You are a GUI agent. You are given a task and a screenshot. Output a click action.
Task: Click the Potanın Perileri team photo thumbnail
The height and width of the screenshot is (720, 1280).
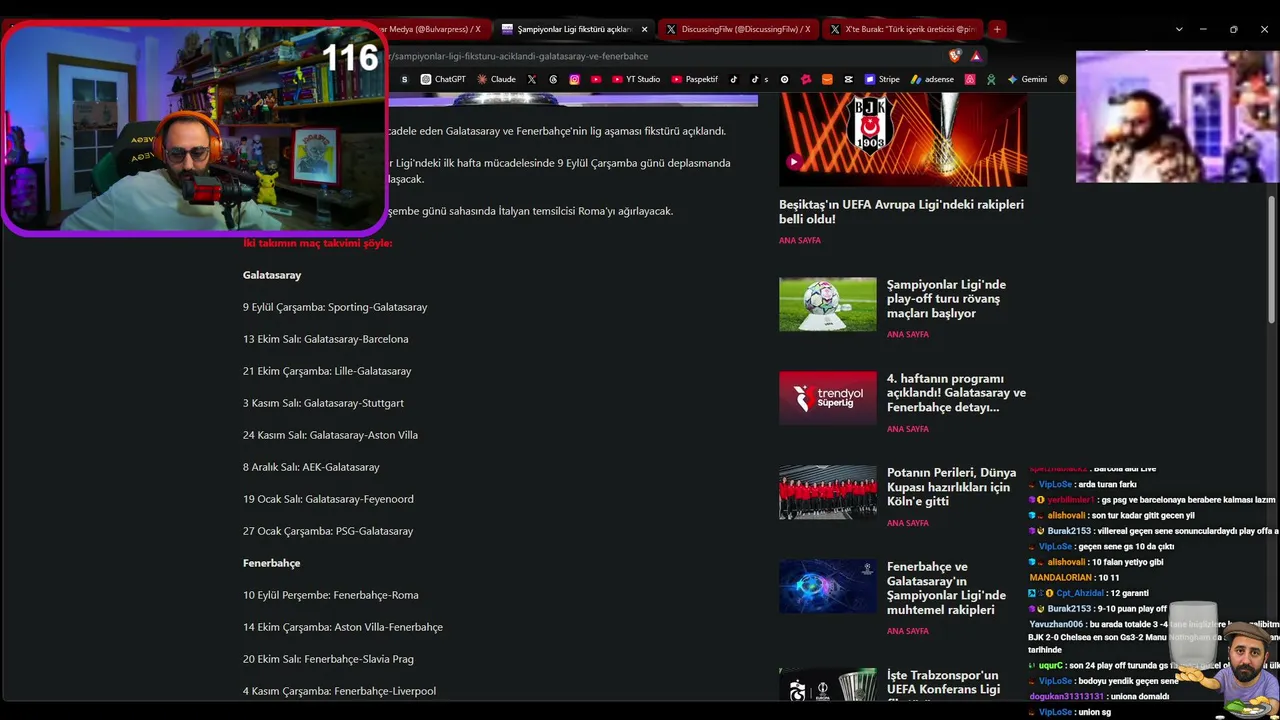click(828, 492)
